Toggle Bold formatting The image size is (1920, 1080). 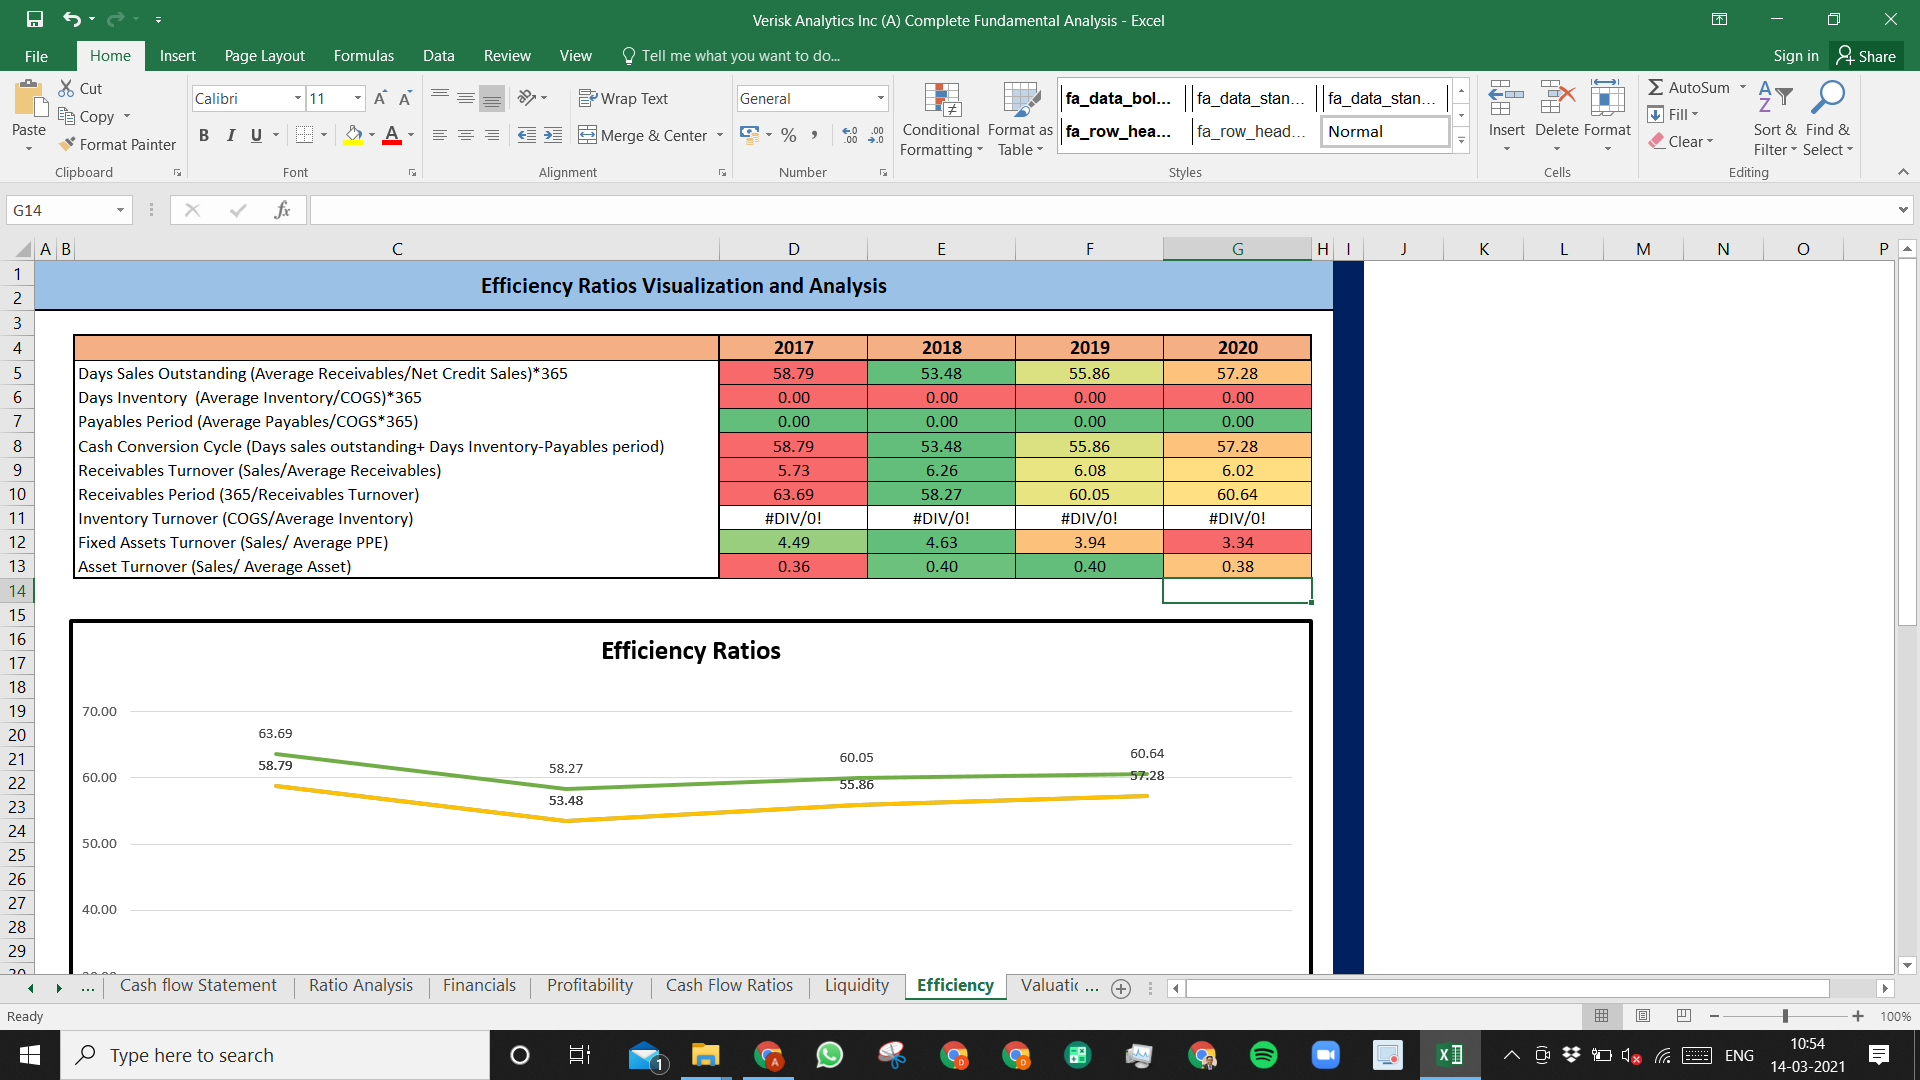pyautogui.click(x=204, y=135)
